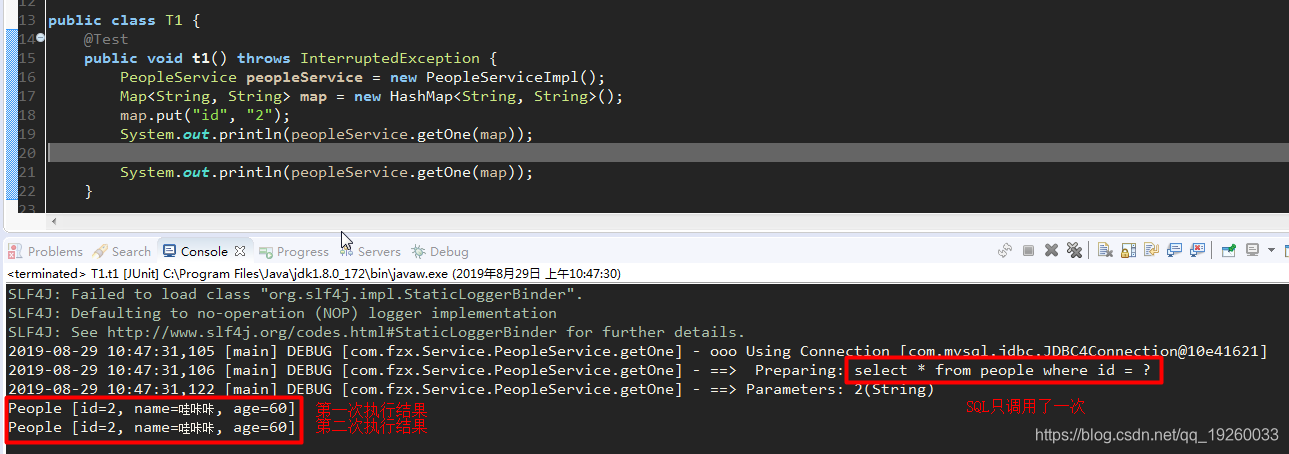The height and width of the screenshot is (454, 1289).
Task: Toggle Word Wrap icon in Console toolbar
Action: tap(1151, 250)
